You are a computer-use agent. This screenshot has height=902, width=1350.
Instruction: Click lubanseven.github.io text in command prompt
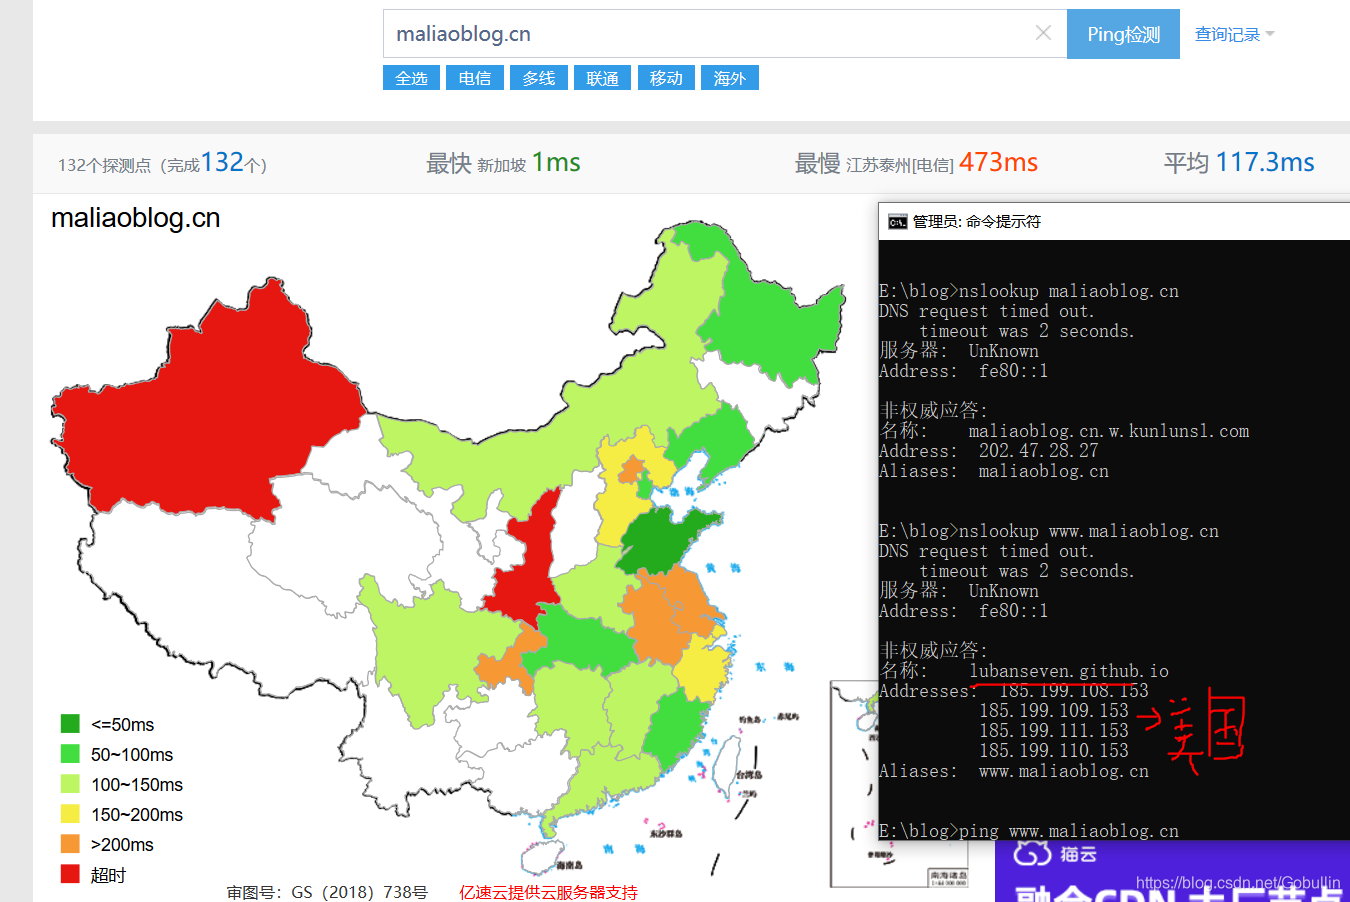coord(1068,671)
